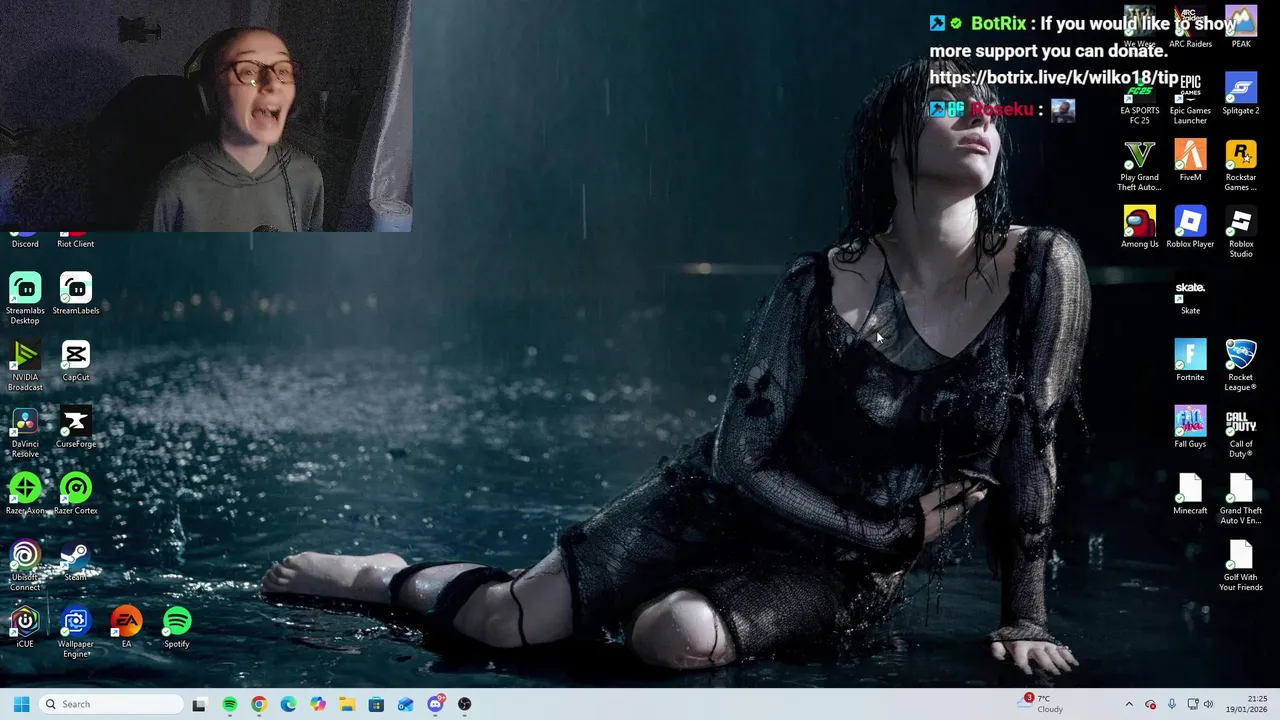
Task: Open the Steam desktop shortcut
Action: click(x=76, y=562)
